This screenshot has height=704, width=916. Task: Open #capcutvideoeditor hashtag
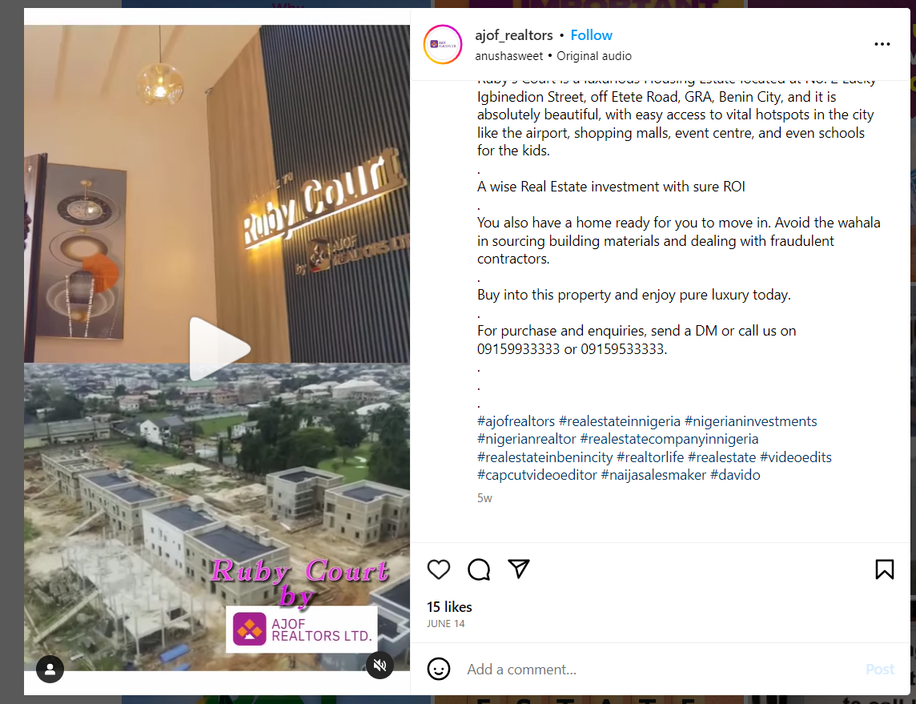point(537,475)
